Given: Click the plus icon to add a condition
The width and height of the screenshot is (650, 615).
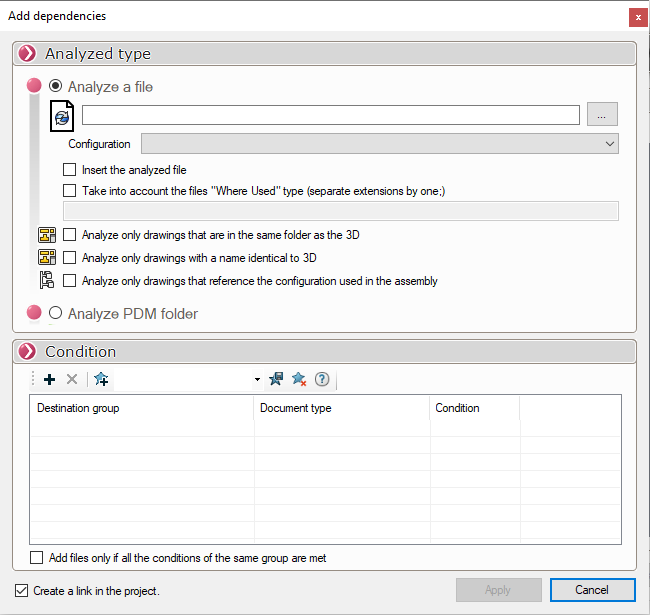Looking at the screenshot, I should [50, 380].
